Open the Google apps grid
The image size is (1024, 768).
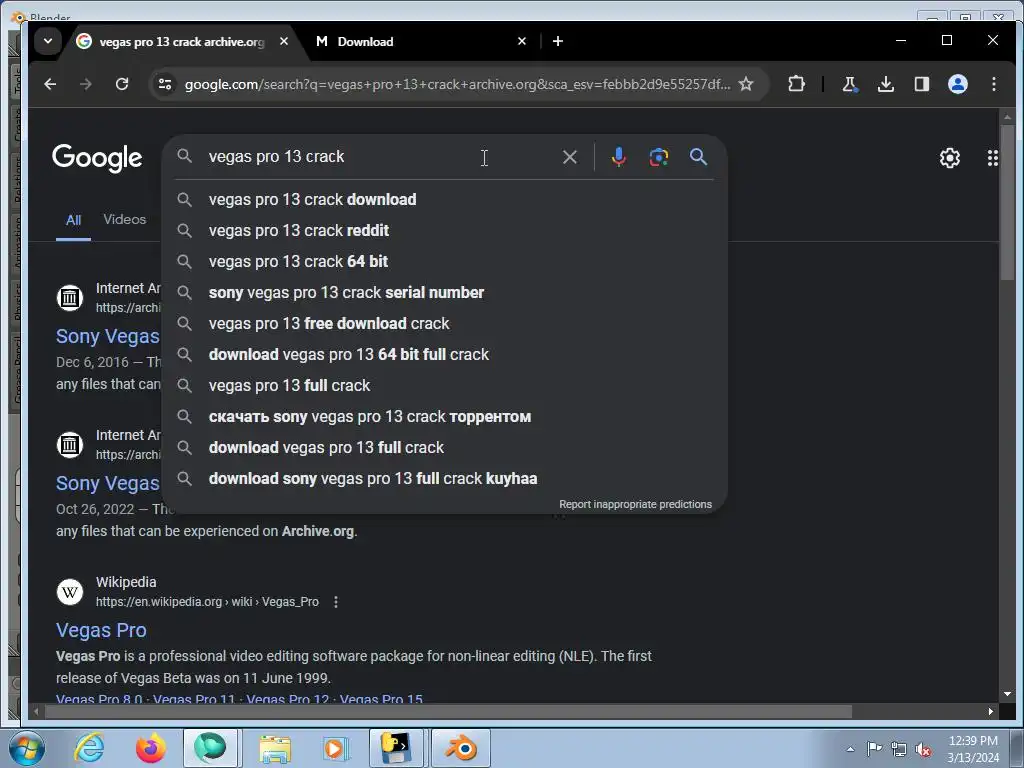pyautogui.click(x=993, y=157)
